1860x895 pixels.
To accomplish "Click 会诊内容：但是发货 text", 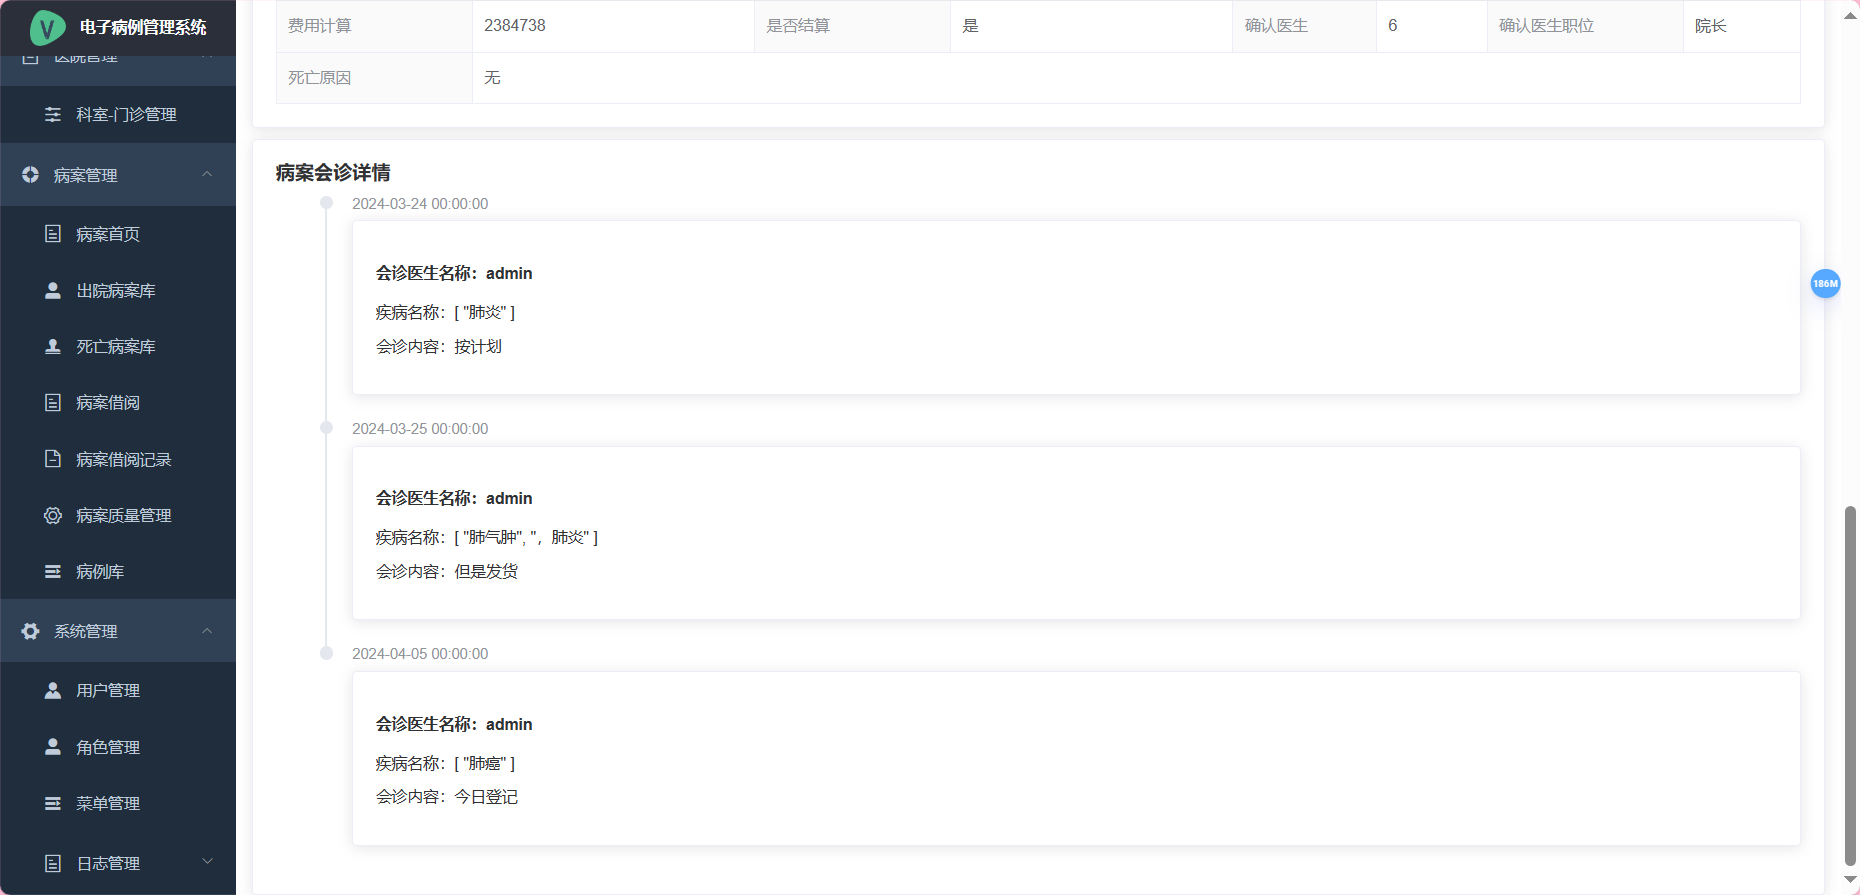I will (x=447, y=572).
